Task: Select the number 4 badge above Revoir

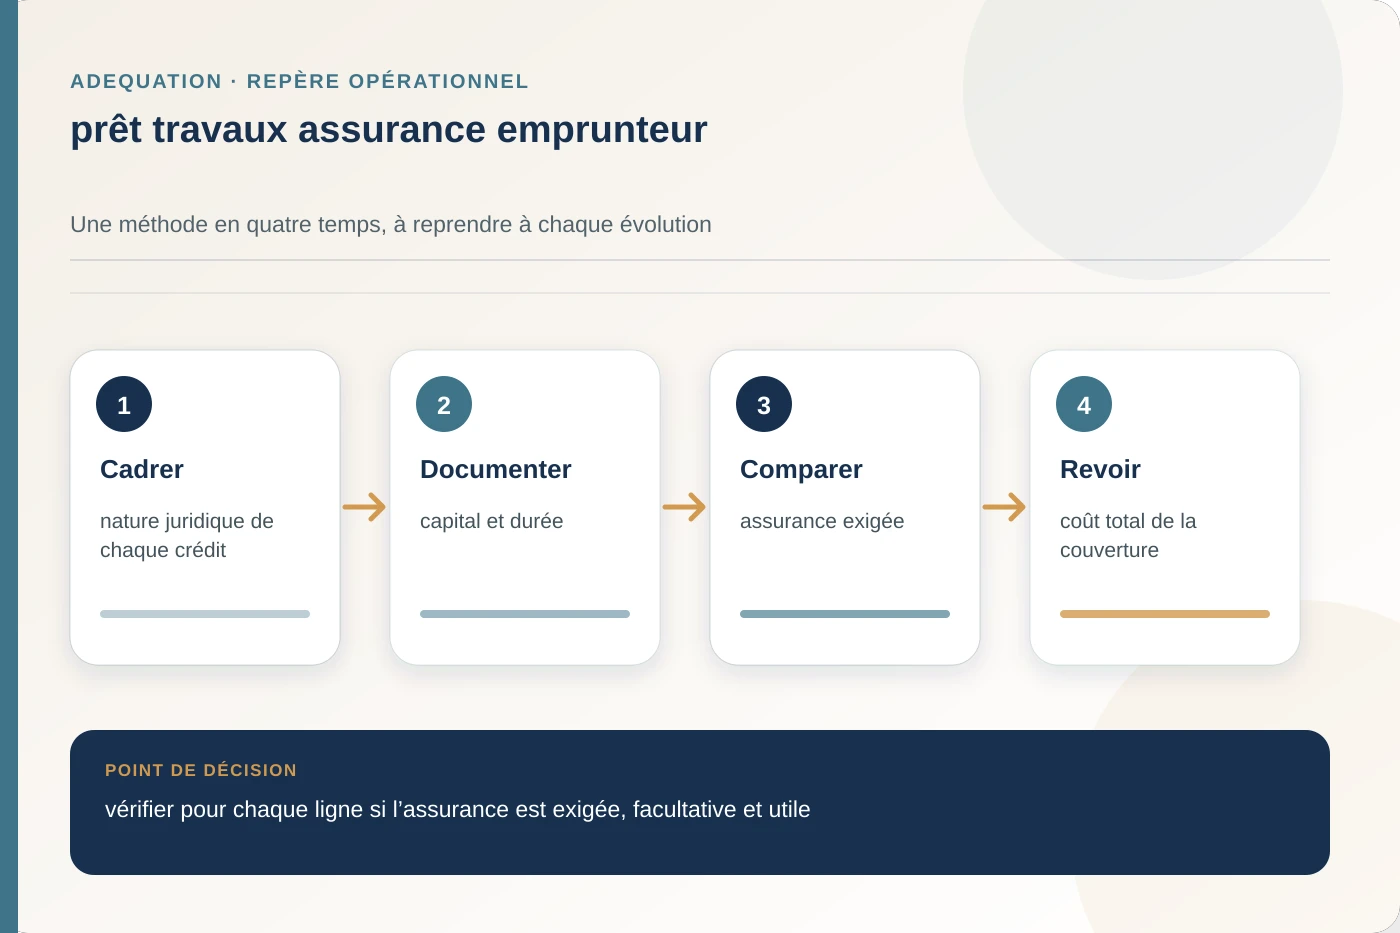Action: tap(1084, 404)
